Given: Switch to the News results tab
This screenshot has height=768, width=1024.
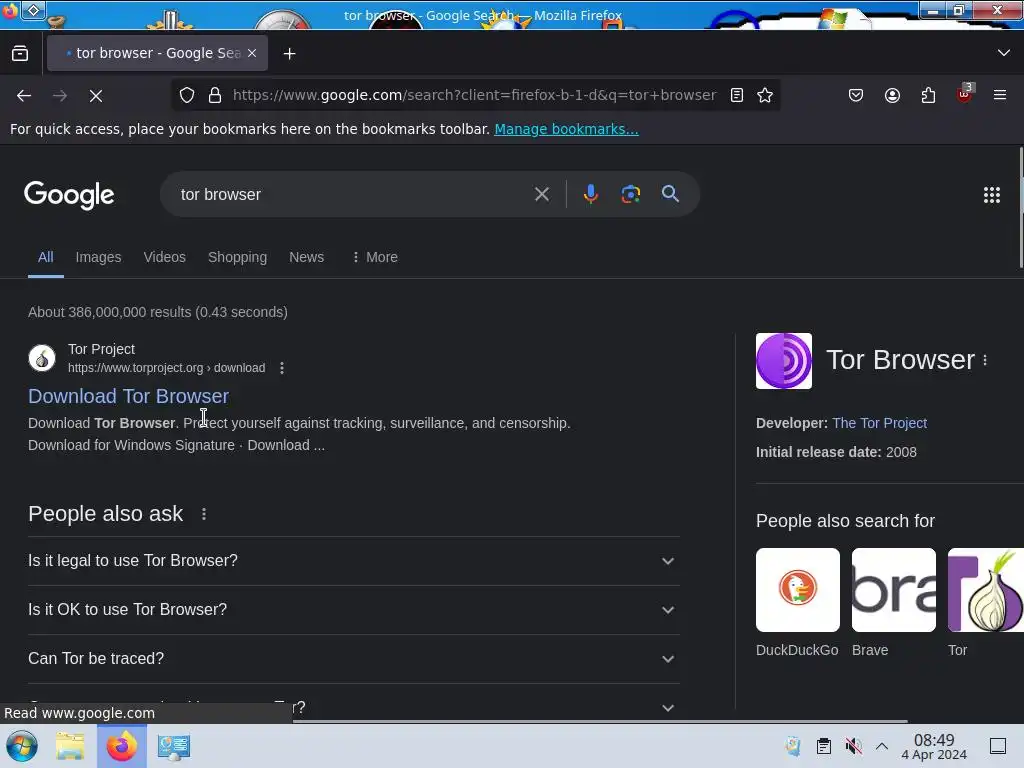Looking at the screenshot, I should pyautogui.click(x=306, y=257).
